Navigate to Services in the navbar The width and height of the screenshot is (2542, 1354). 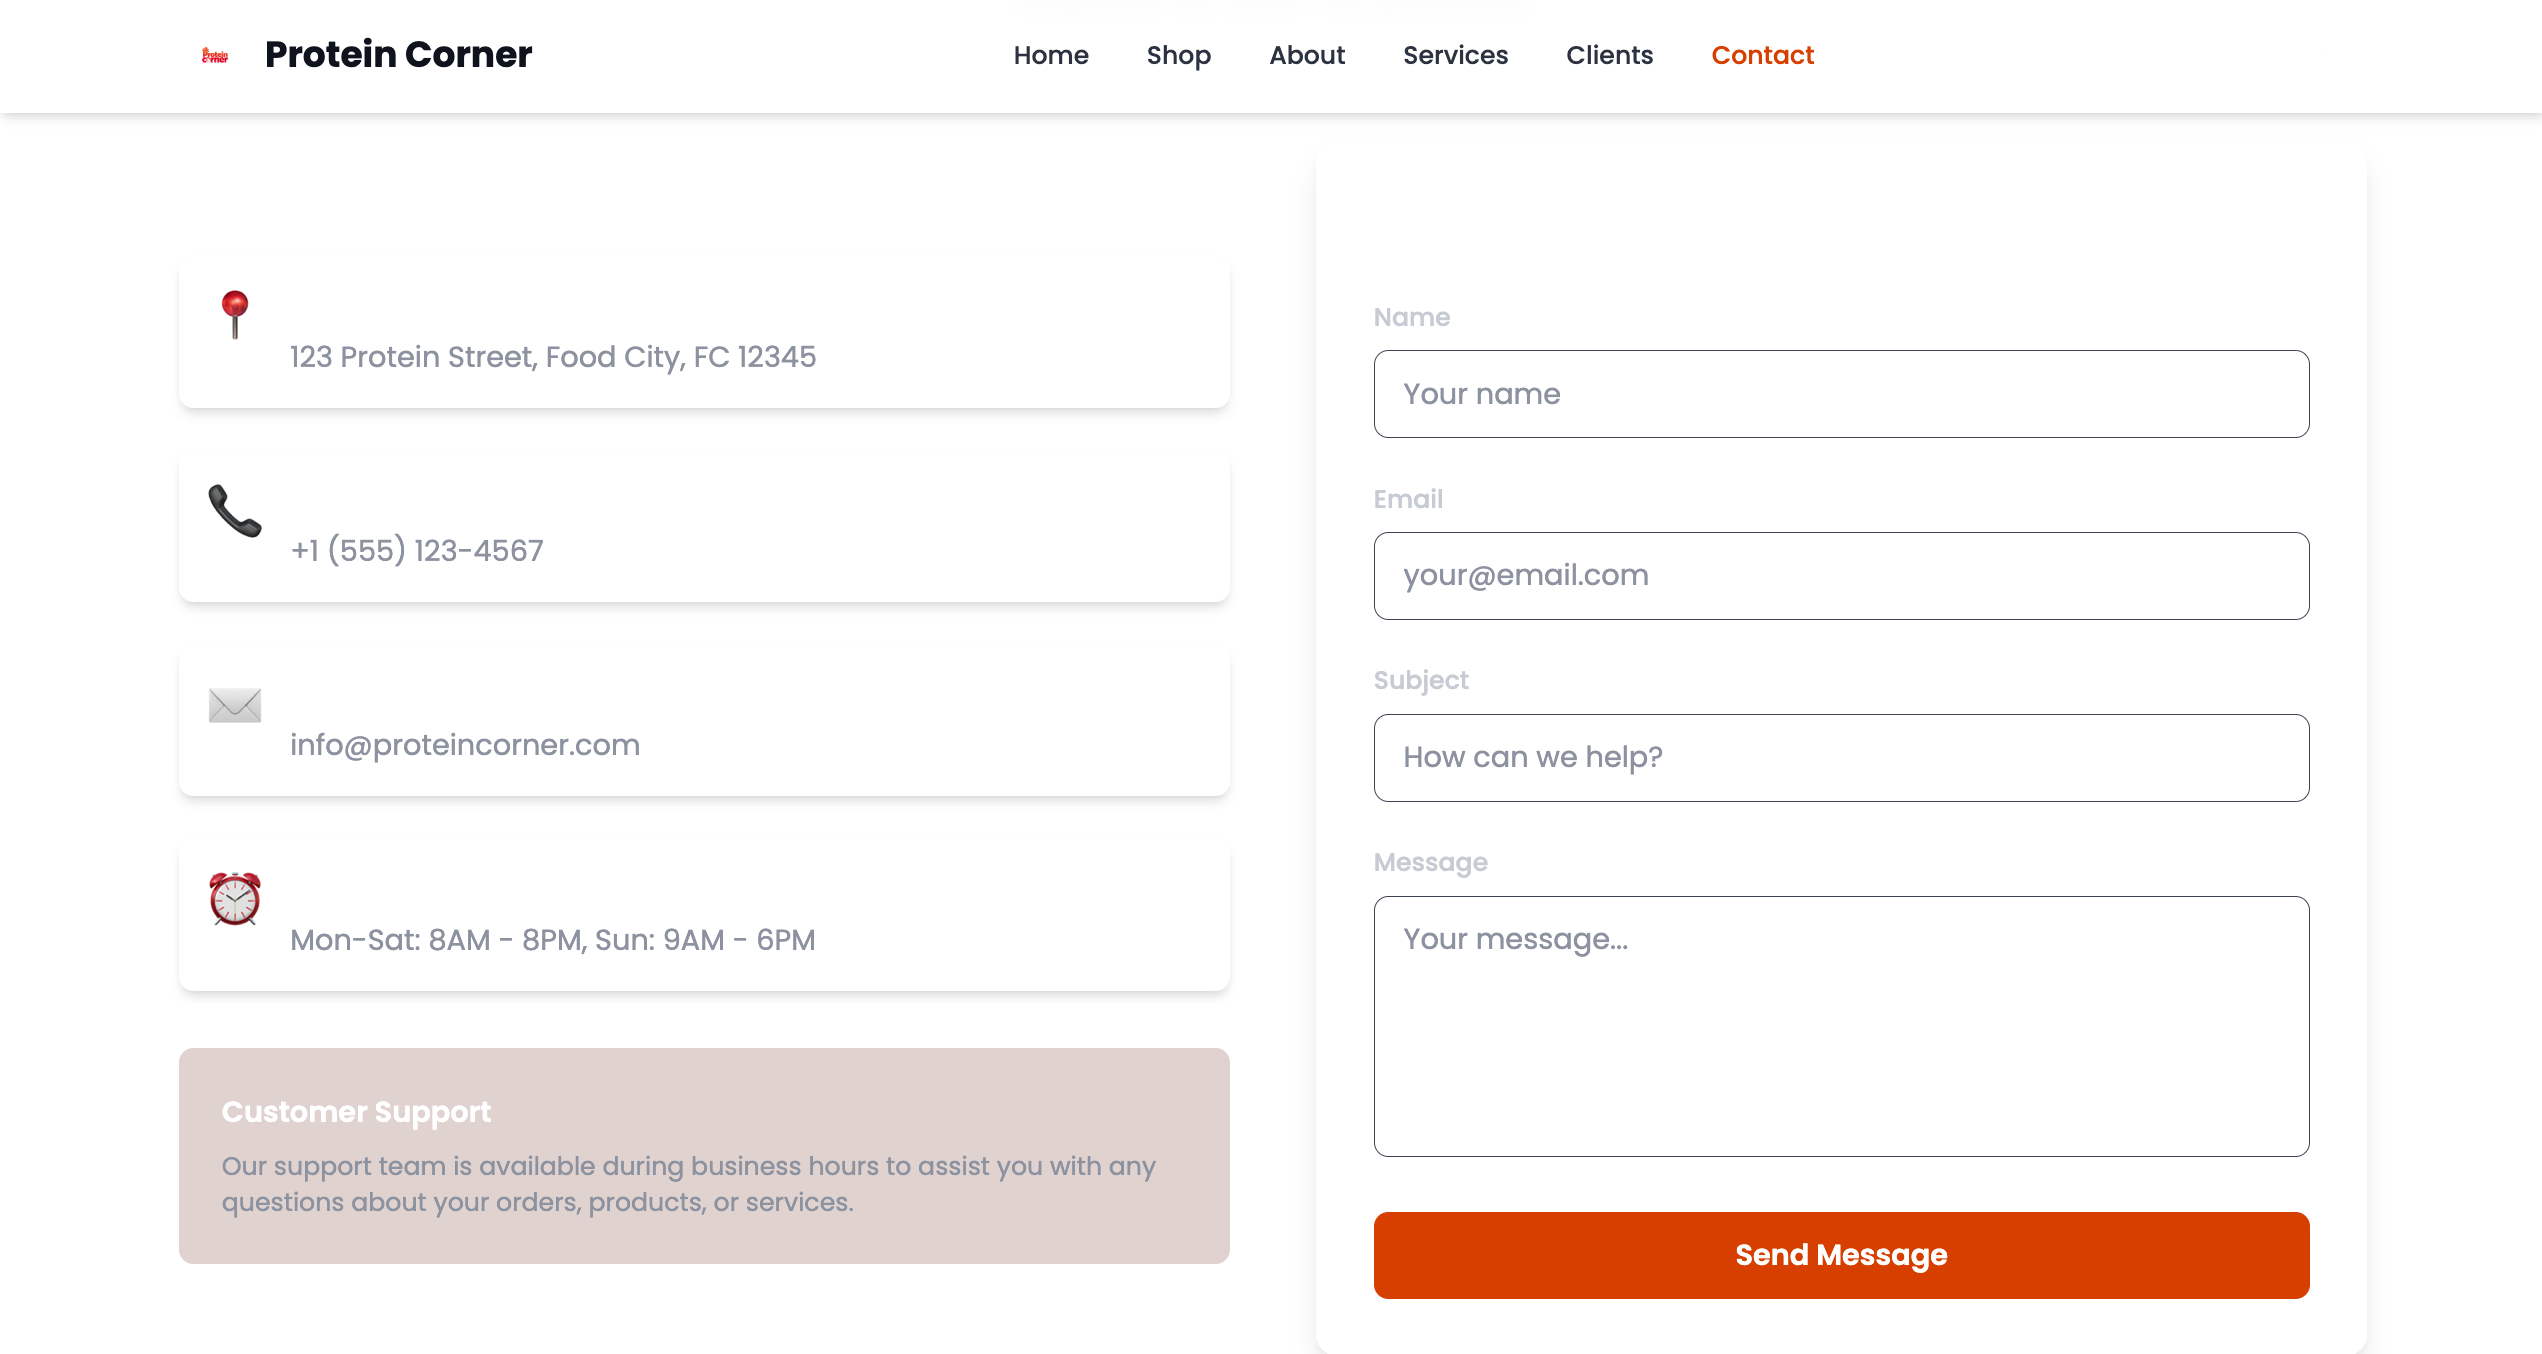coord(1455,55)
